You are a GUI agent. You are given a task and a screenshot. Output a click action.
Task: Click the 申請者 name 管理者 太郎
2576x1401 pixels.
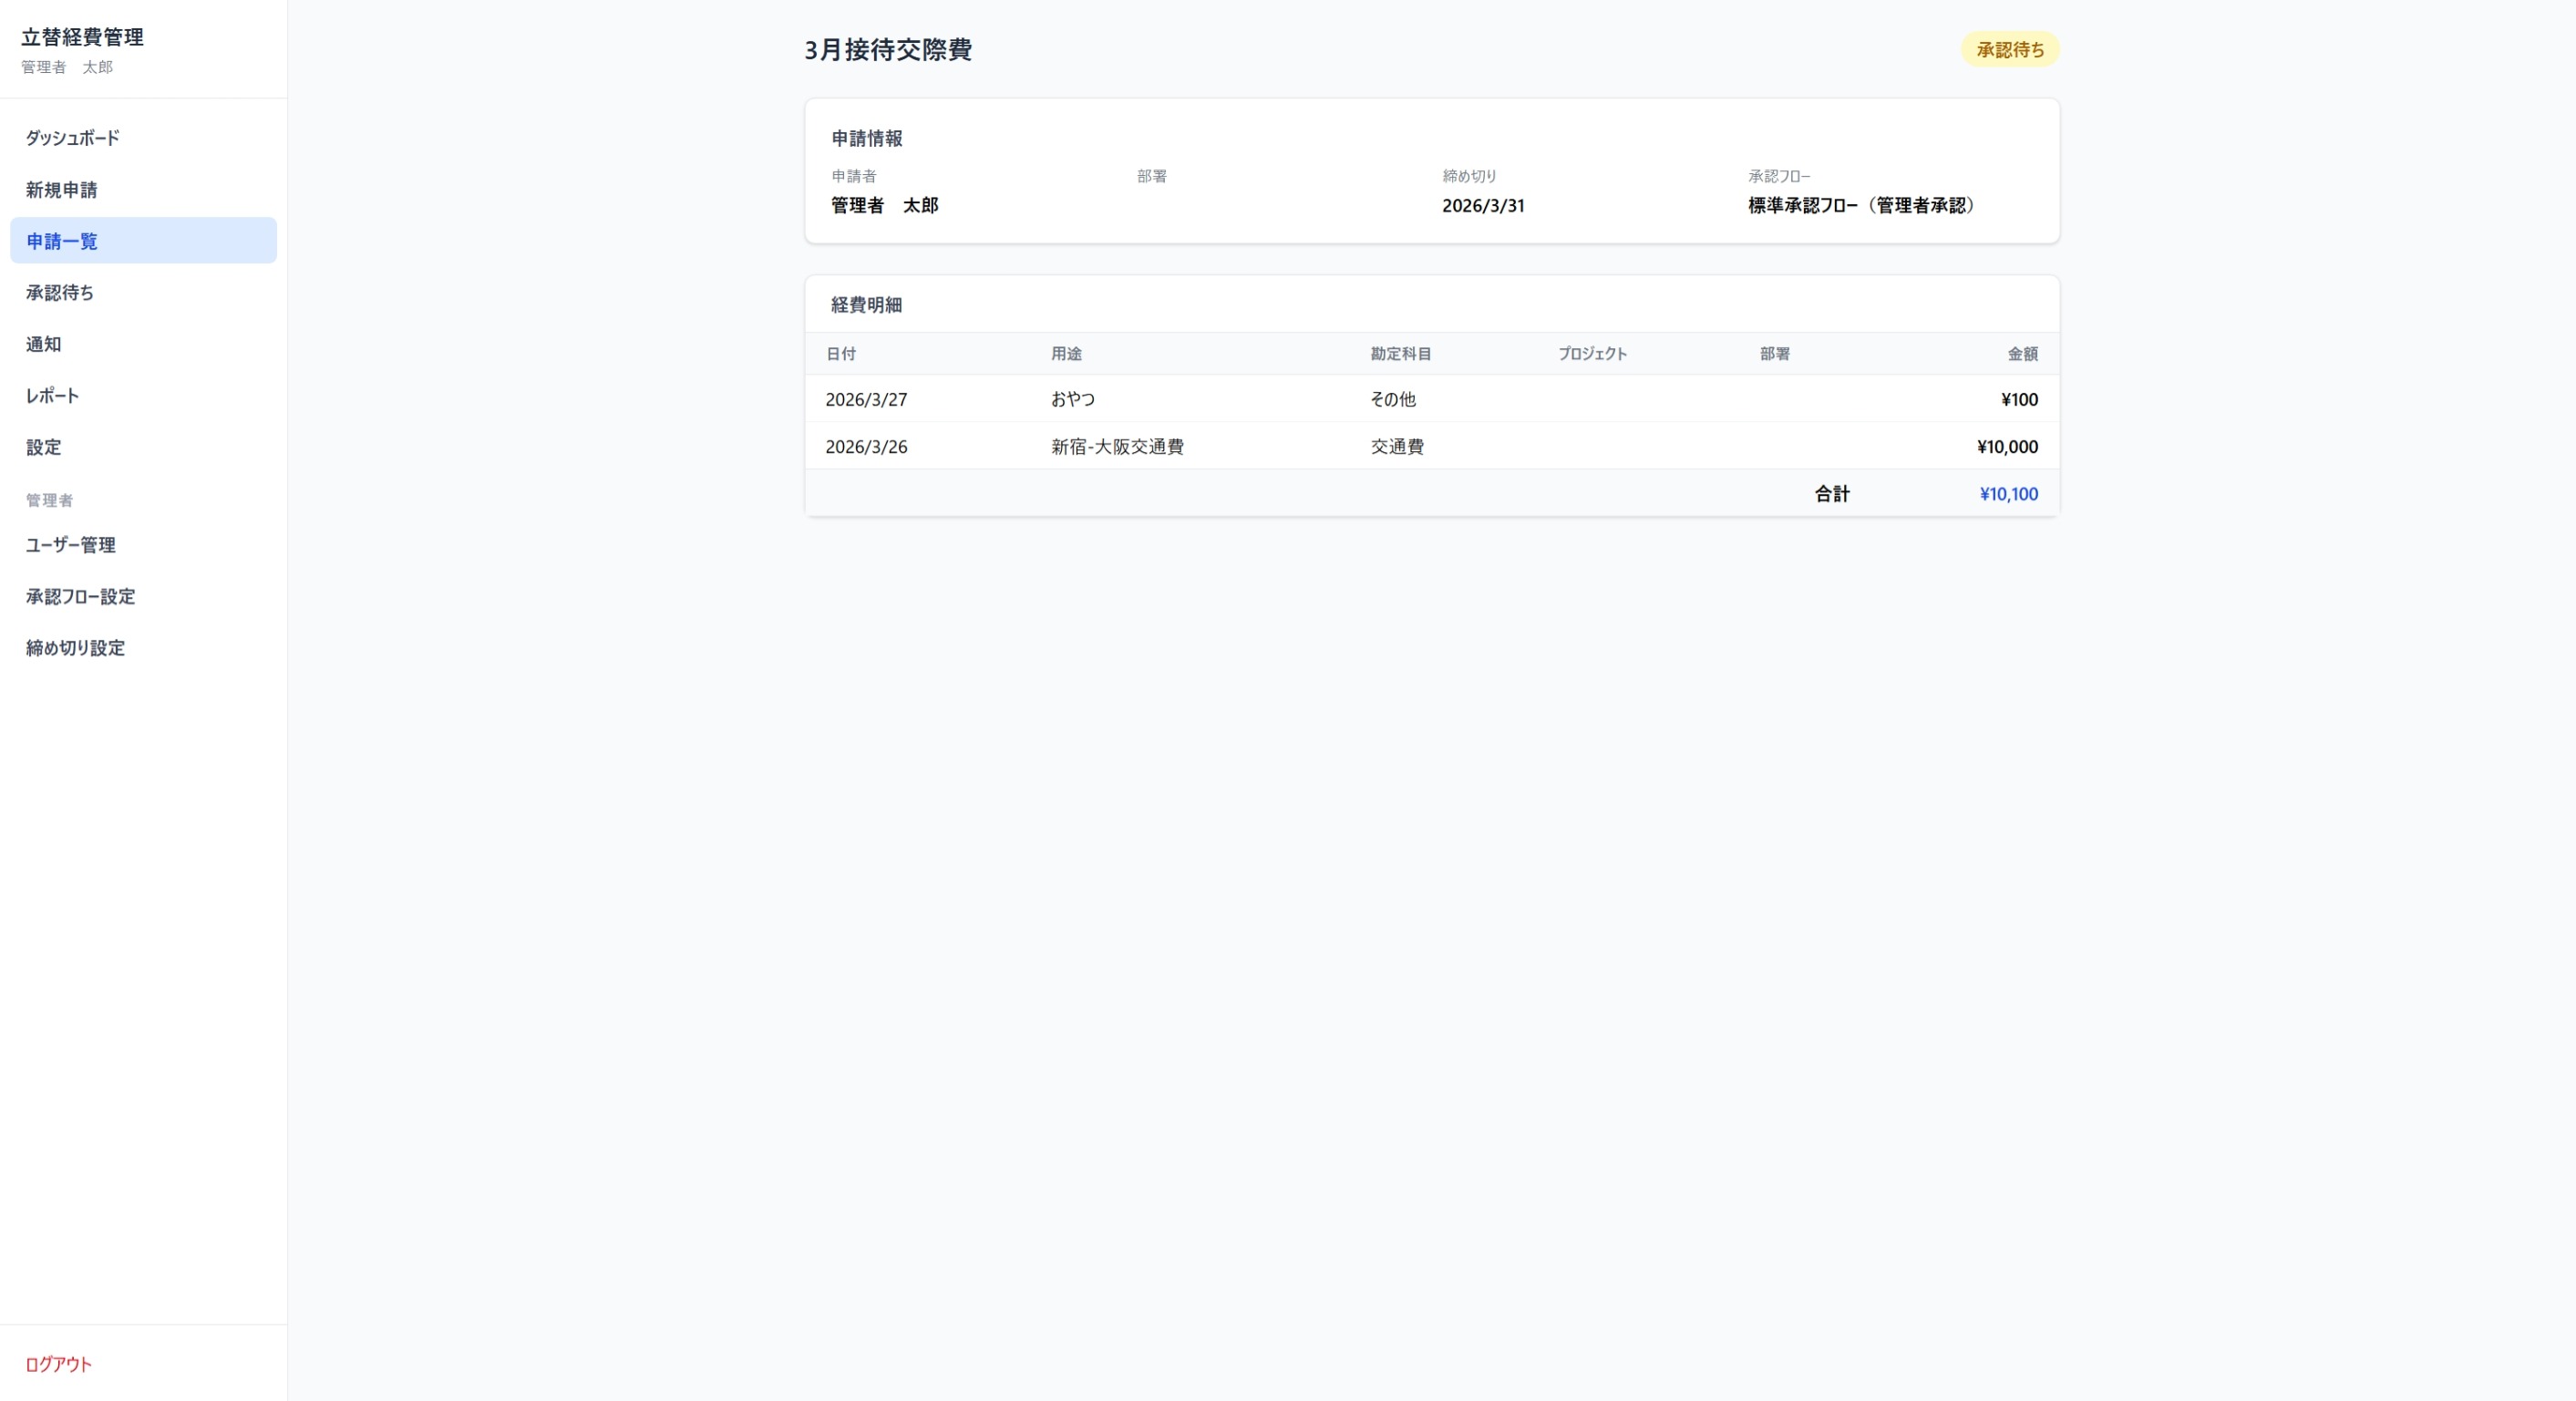coord(884,206)
